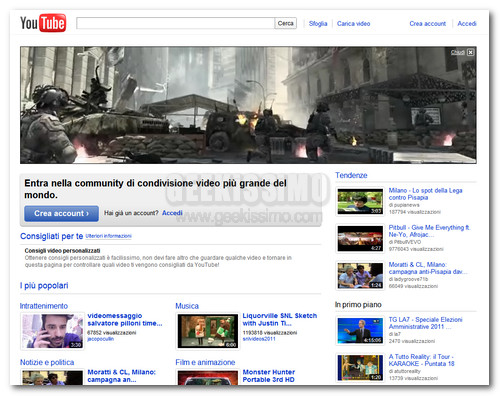The height and width of the screenshot is (396, 500).
Task: Click Crea account in the header
Action: tap(427, 24)
